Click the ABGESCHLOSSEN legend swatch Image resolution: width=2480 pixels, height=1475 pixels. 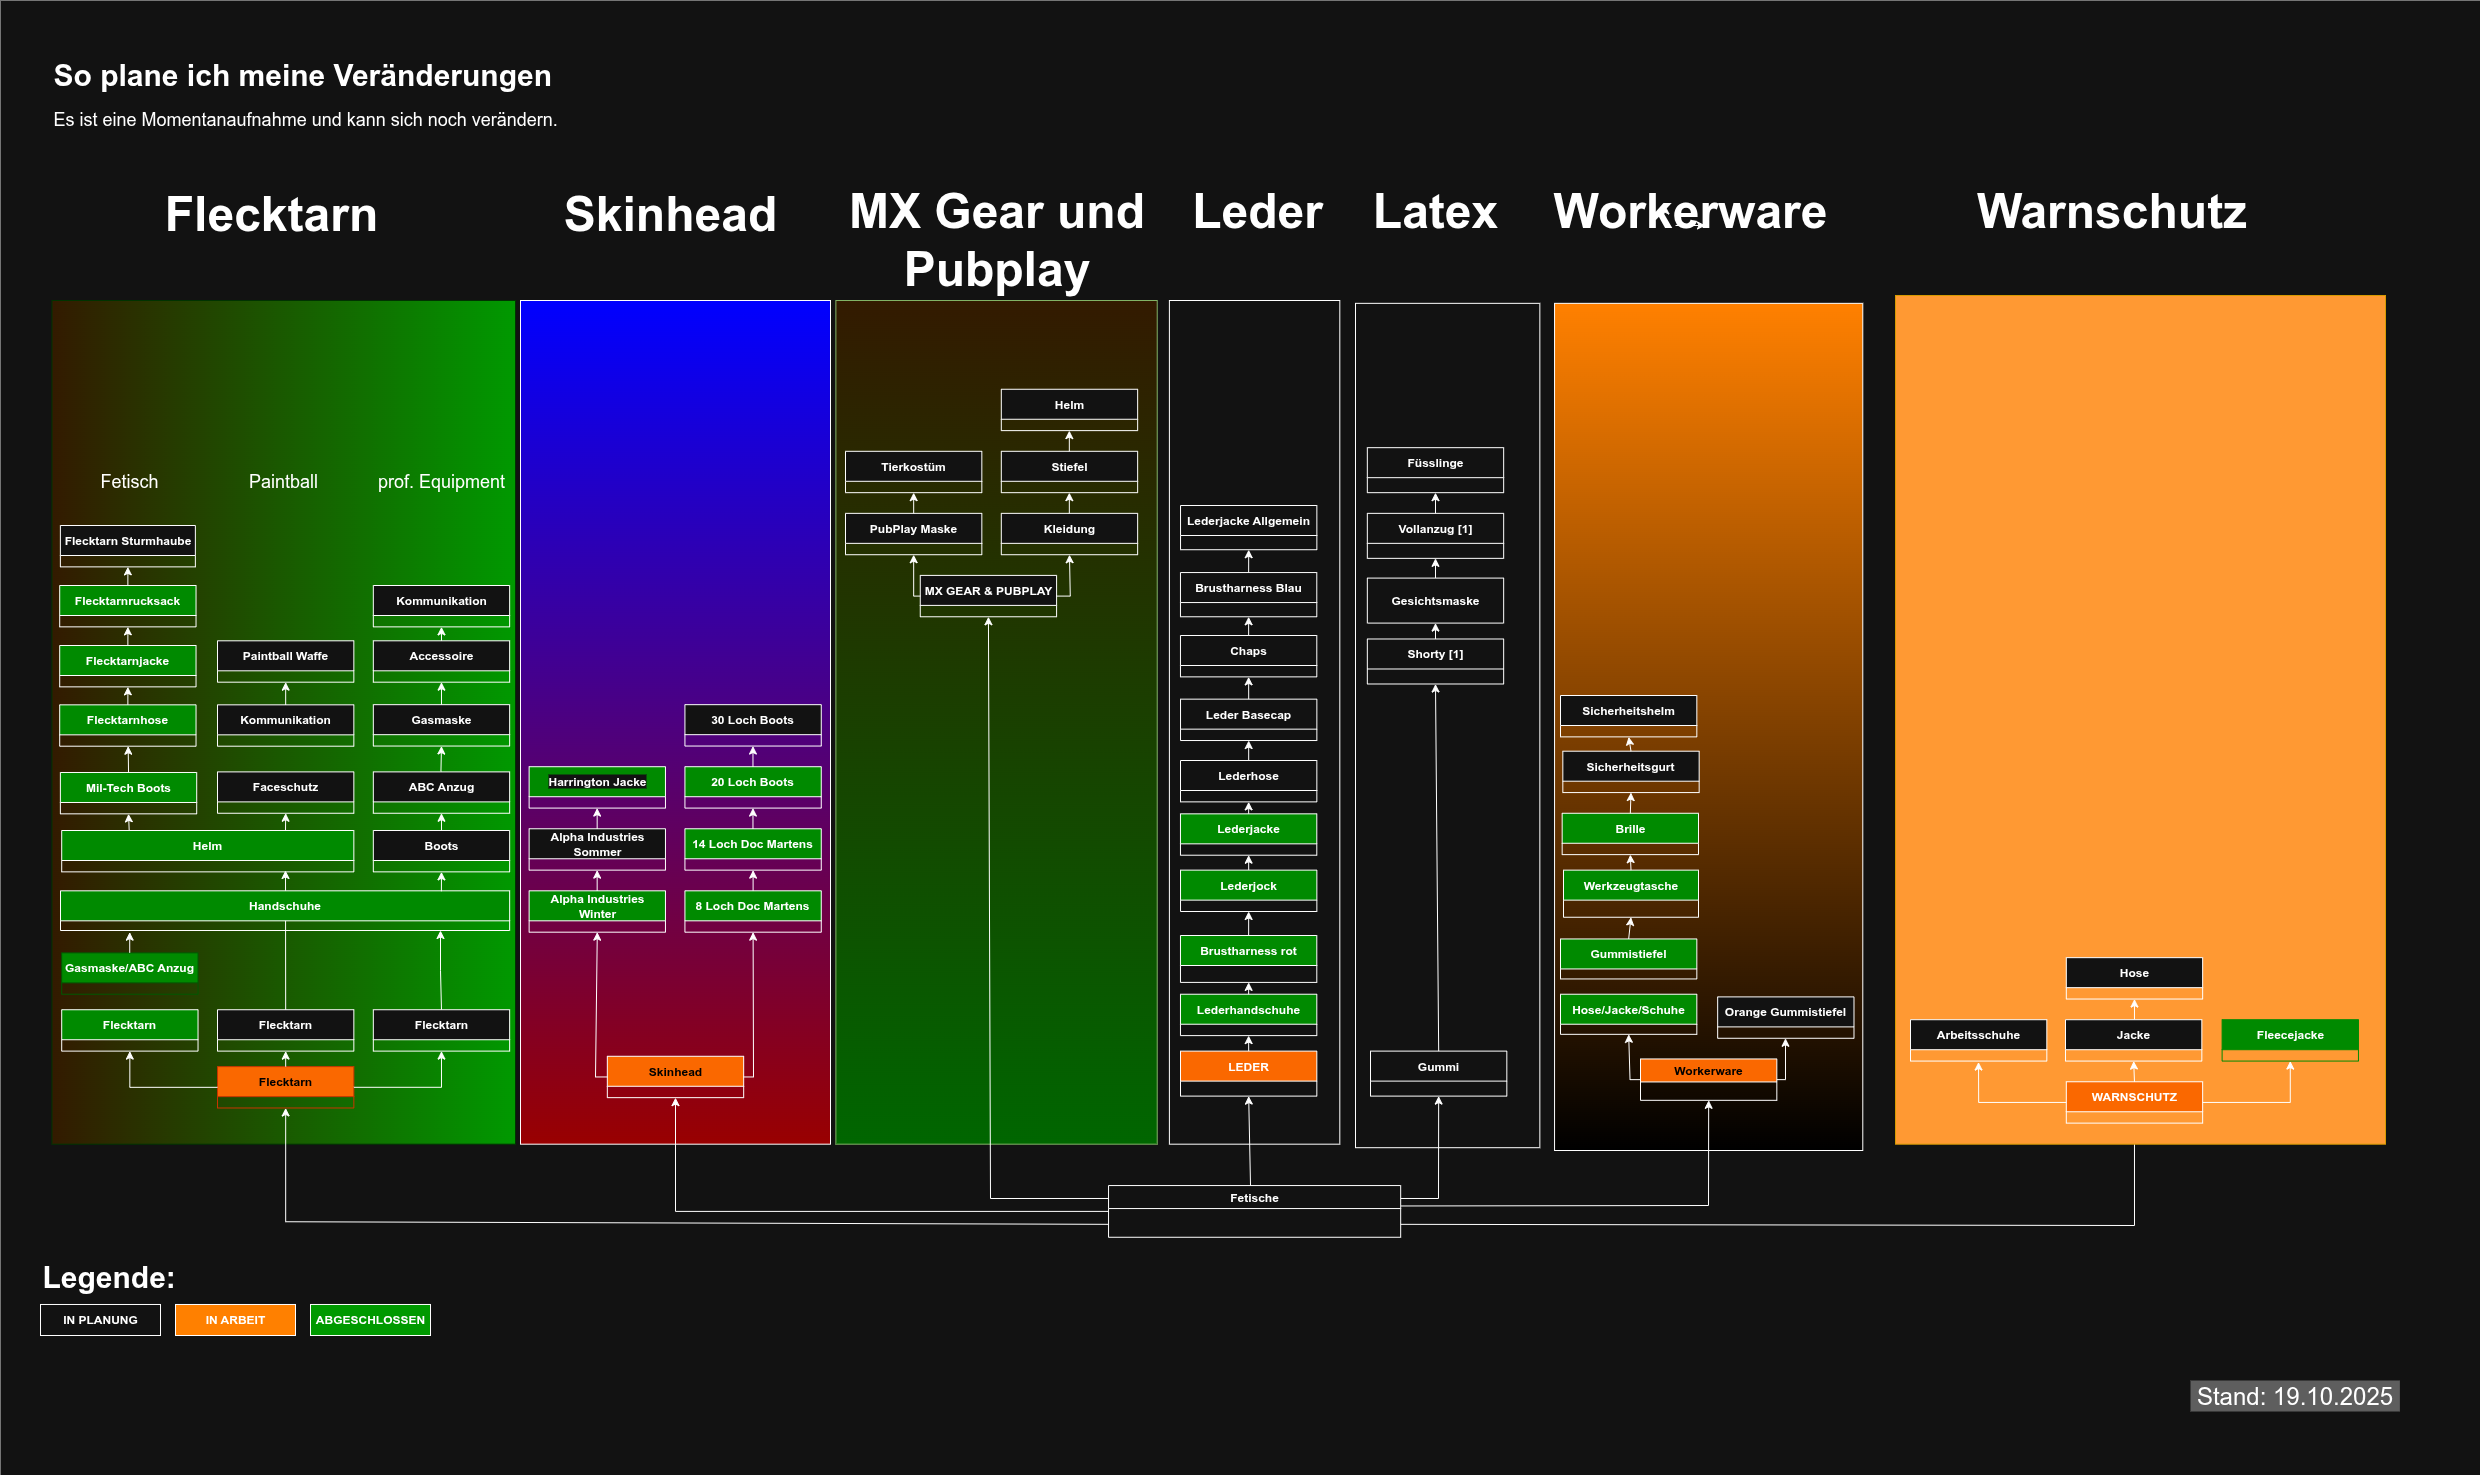370,1320
